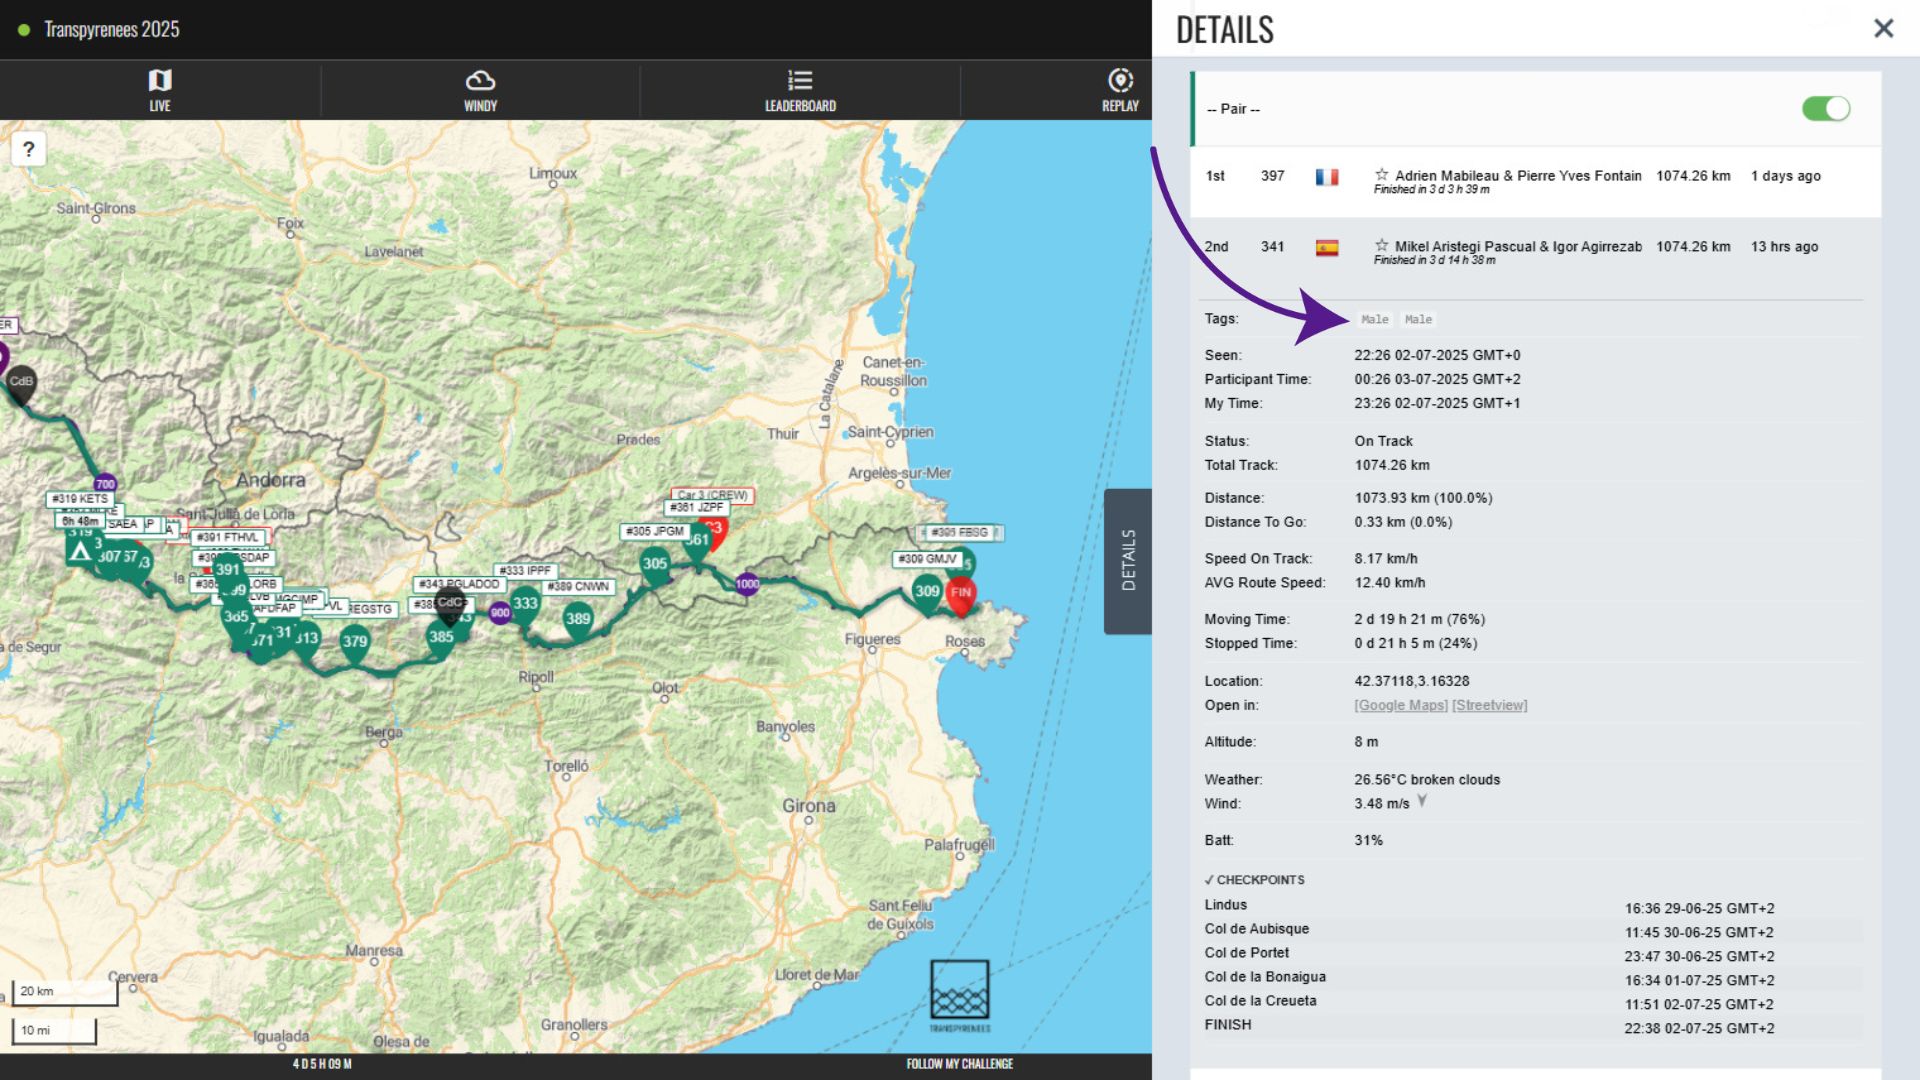This screenshot has width=1920, height=1080.
Task: Click the green camp triangle marker on the map
Action: [80, 551]
